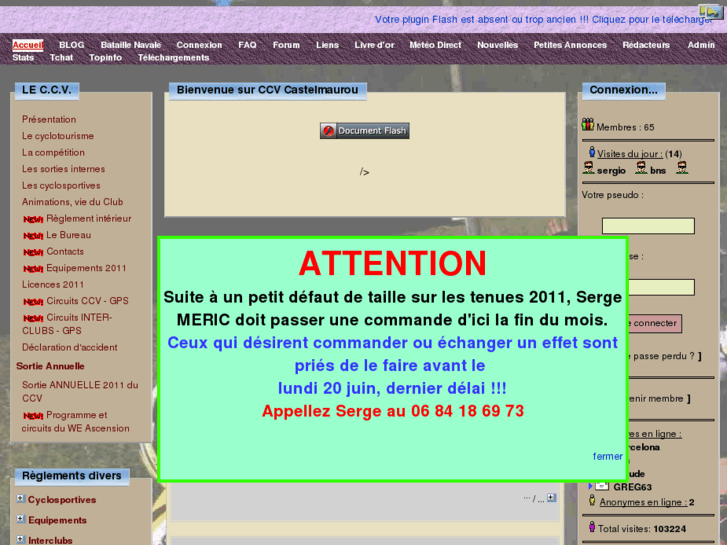Open the Rédacteurs menu item
This screenshot has width=727, height=545.
[646, 45]
